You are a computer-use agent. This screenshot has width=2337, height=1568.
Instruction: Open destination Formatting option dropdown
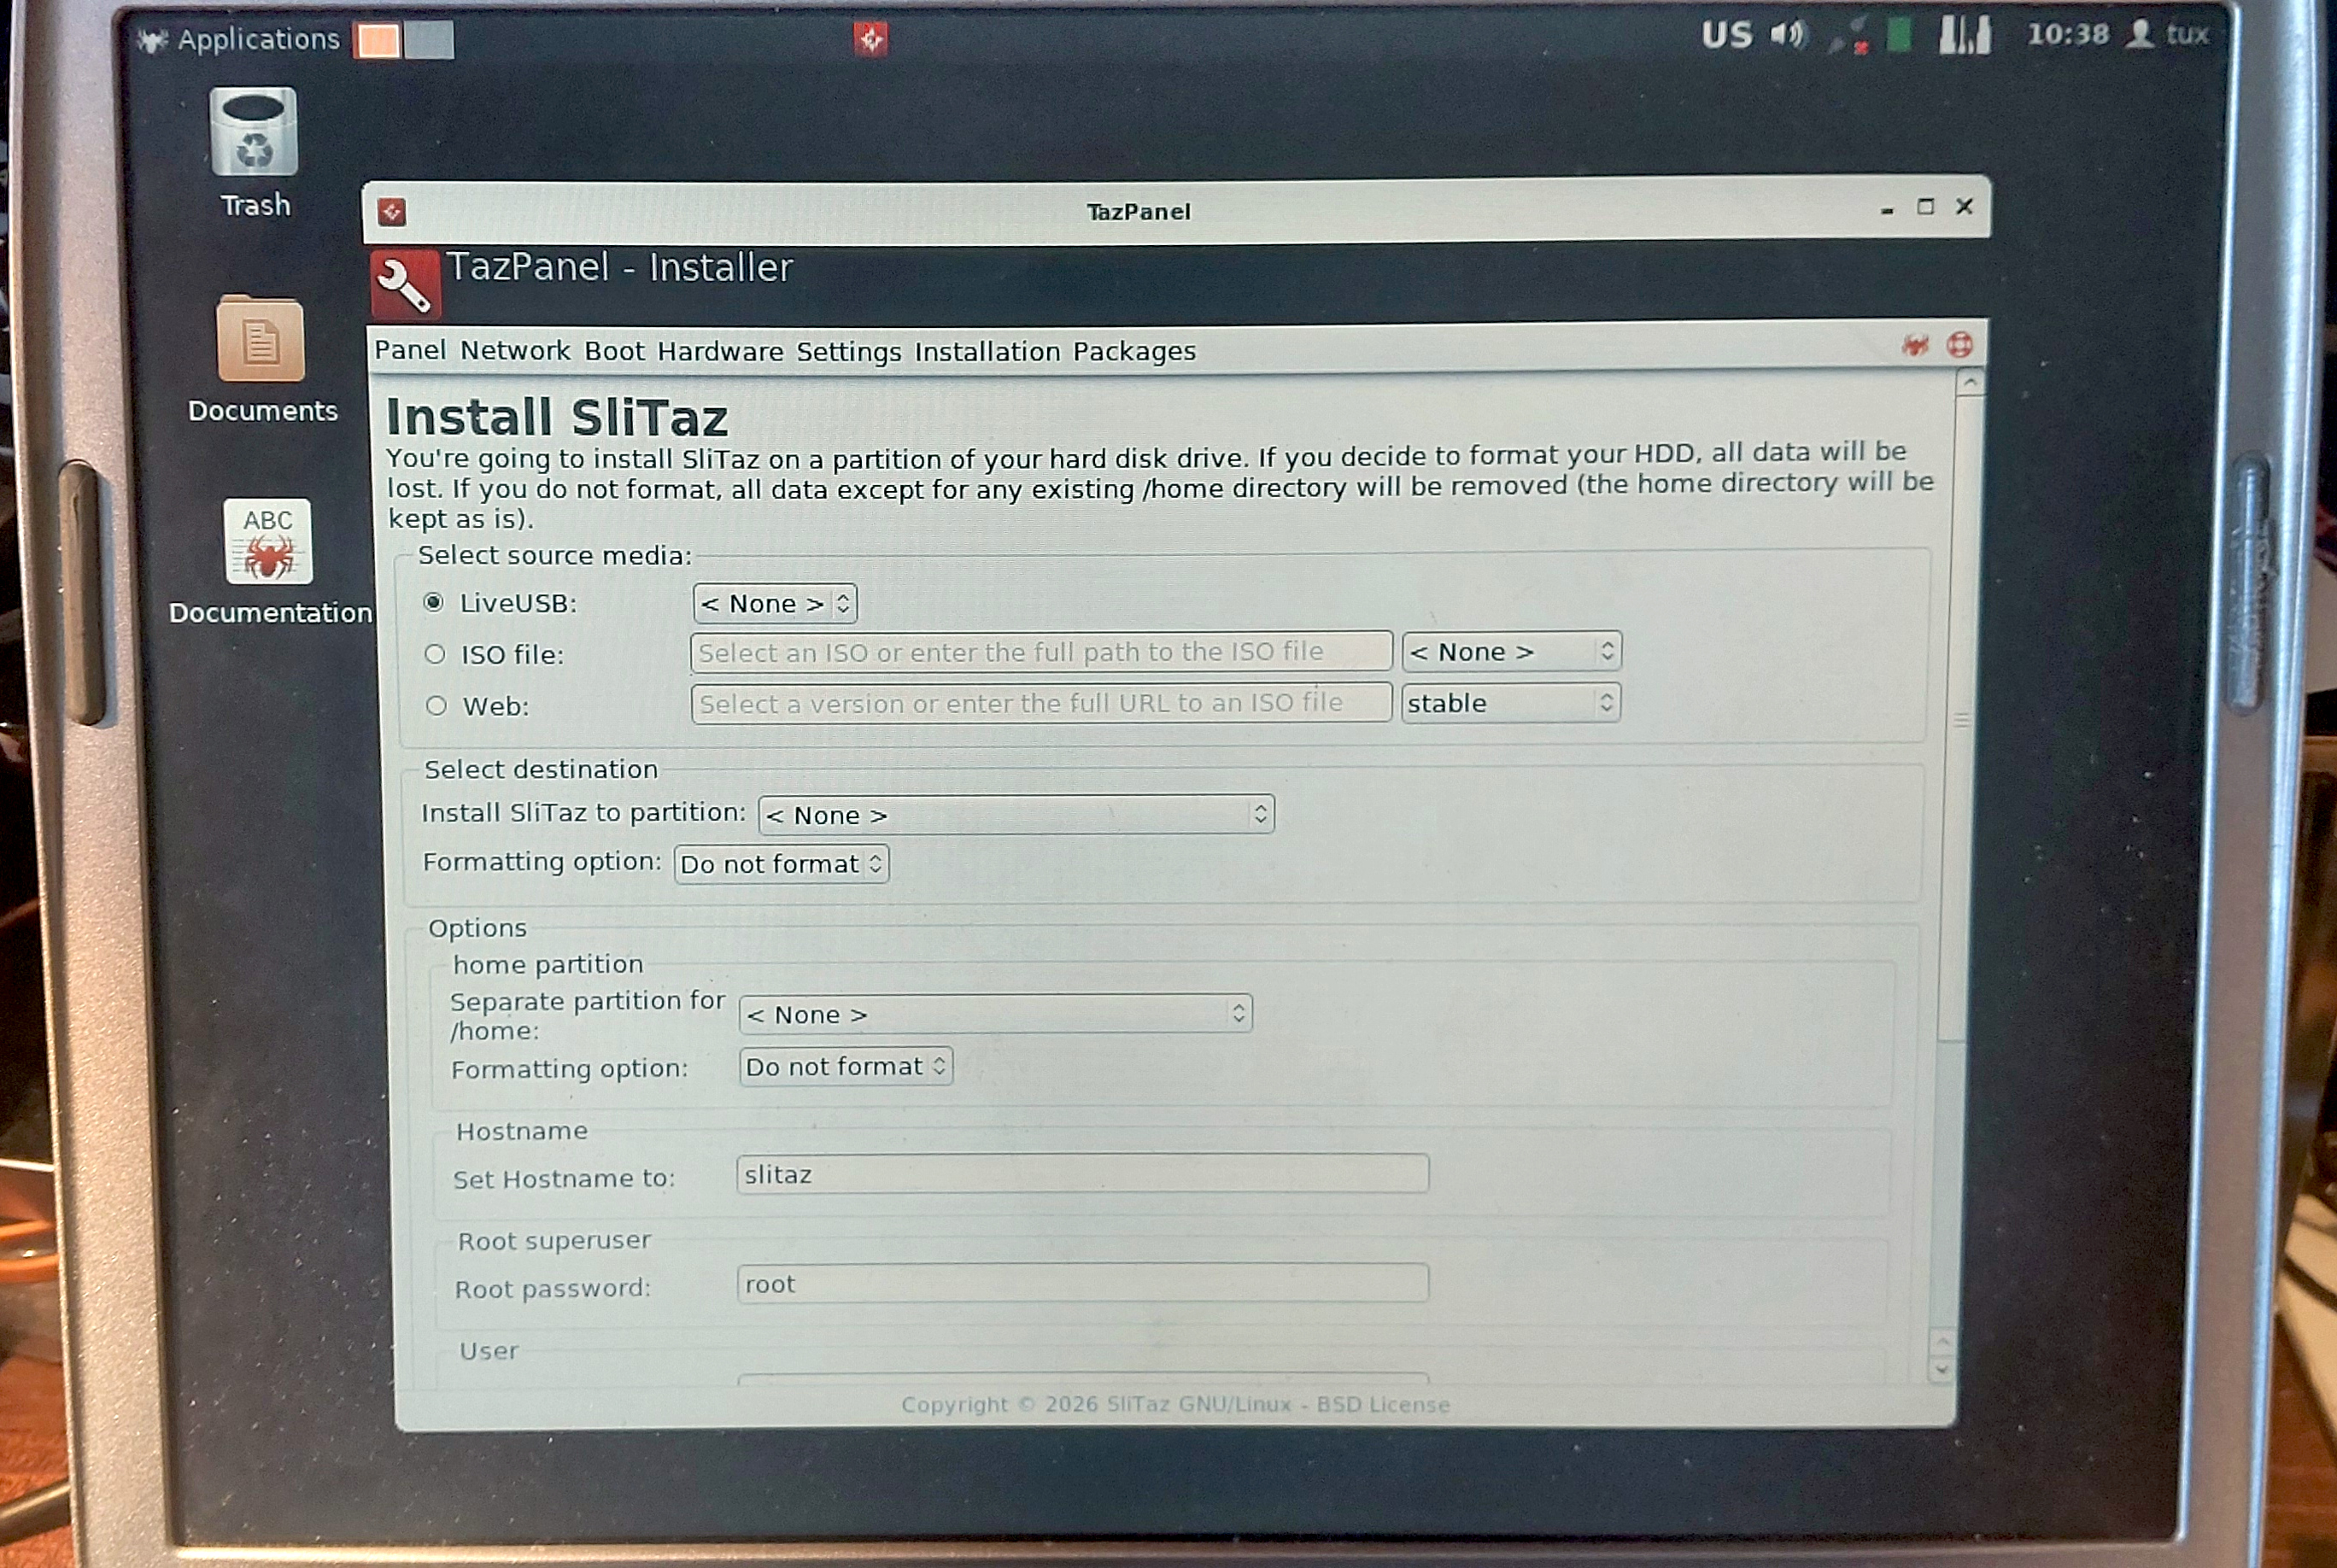(782, 864)
